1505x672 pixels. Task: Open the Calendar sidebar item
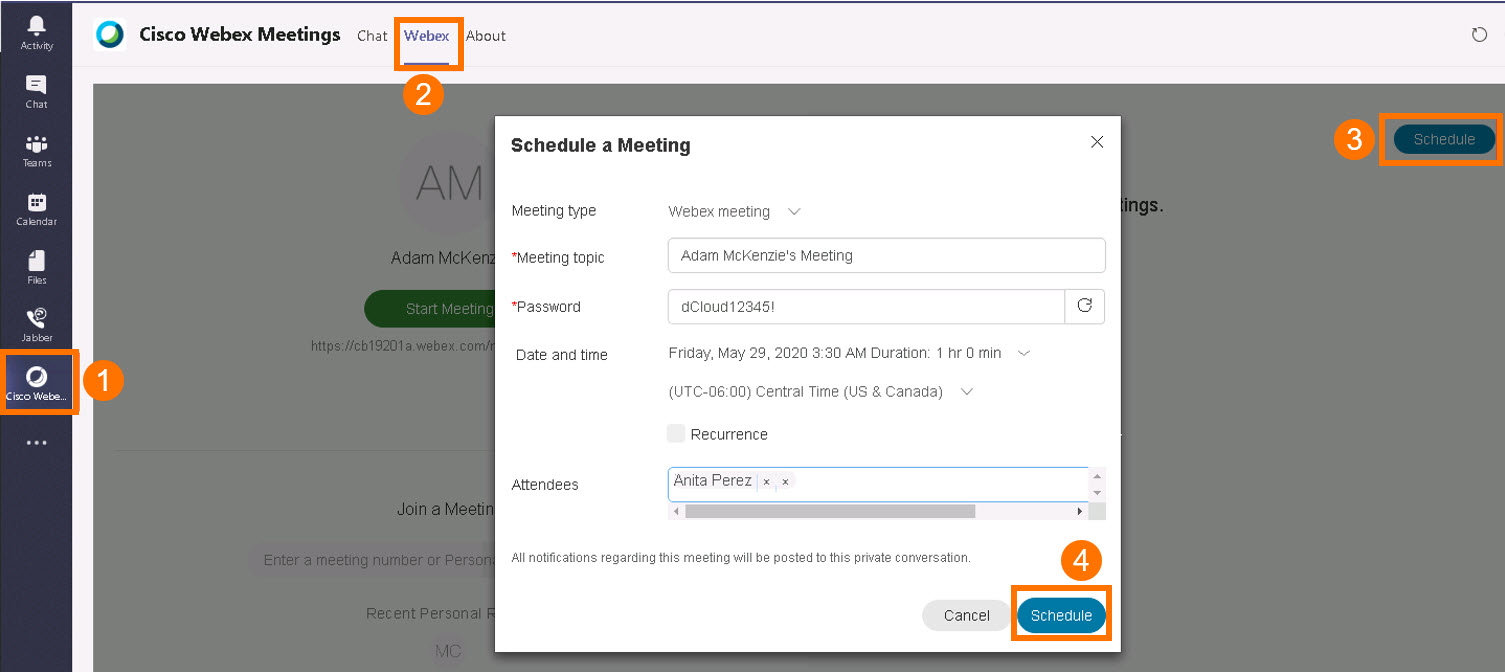(36, 209)
